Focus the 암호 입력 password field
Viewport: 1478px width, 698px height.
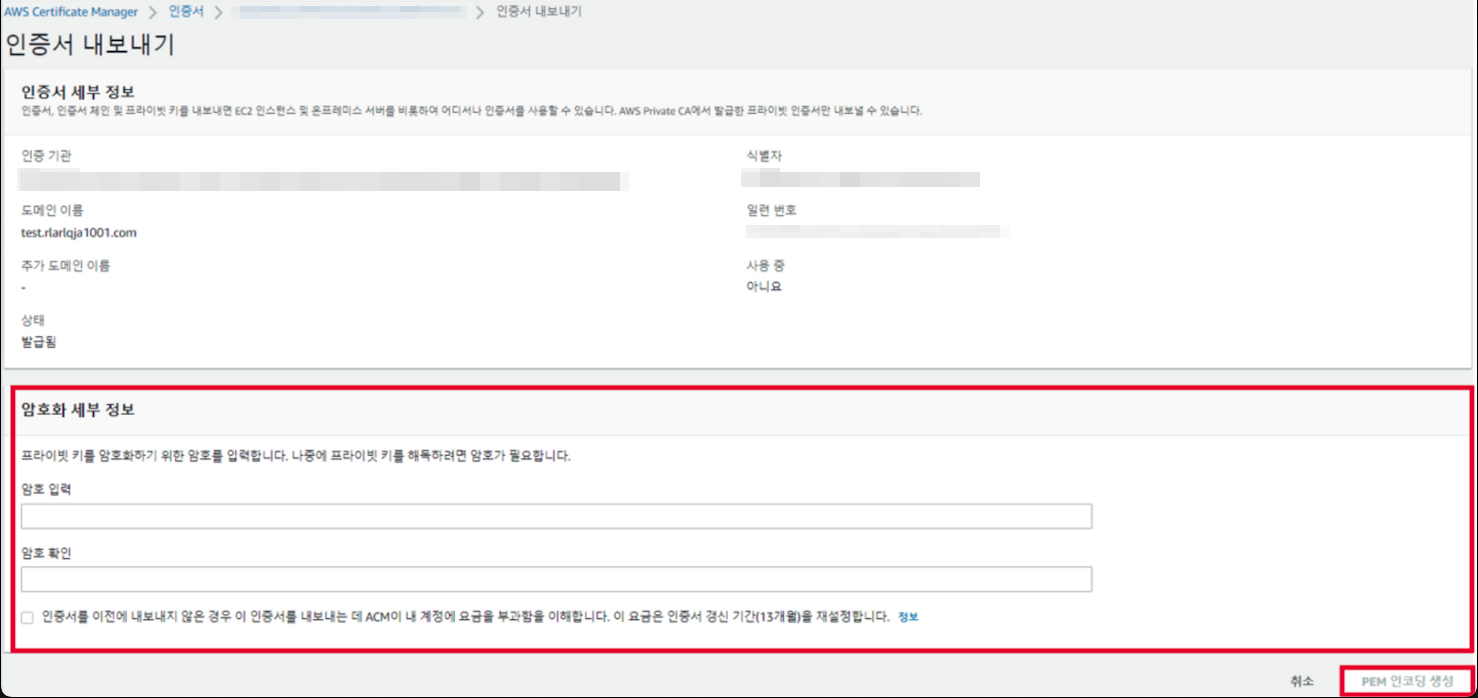556,516
